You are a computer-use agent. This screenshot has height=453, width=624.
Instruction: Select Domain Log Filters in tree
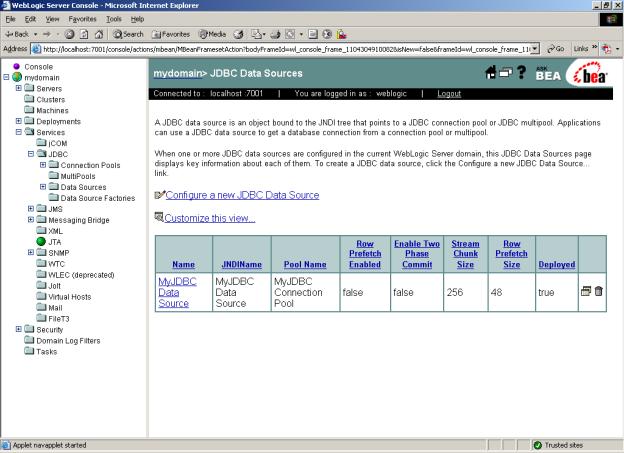(x=68, y=340)
